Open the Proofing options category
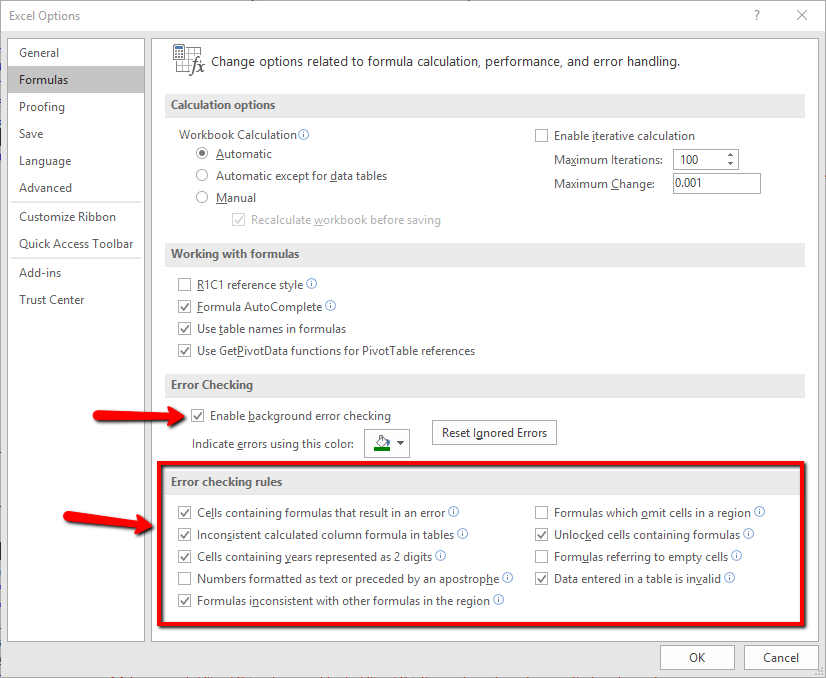 tap(76, 106)
